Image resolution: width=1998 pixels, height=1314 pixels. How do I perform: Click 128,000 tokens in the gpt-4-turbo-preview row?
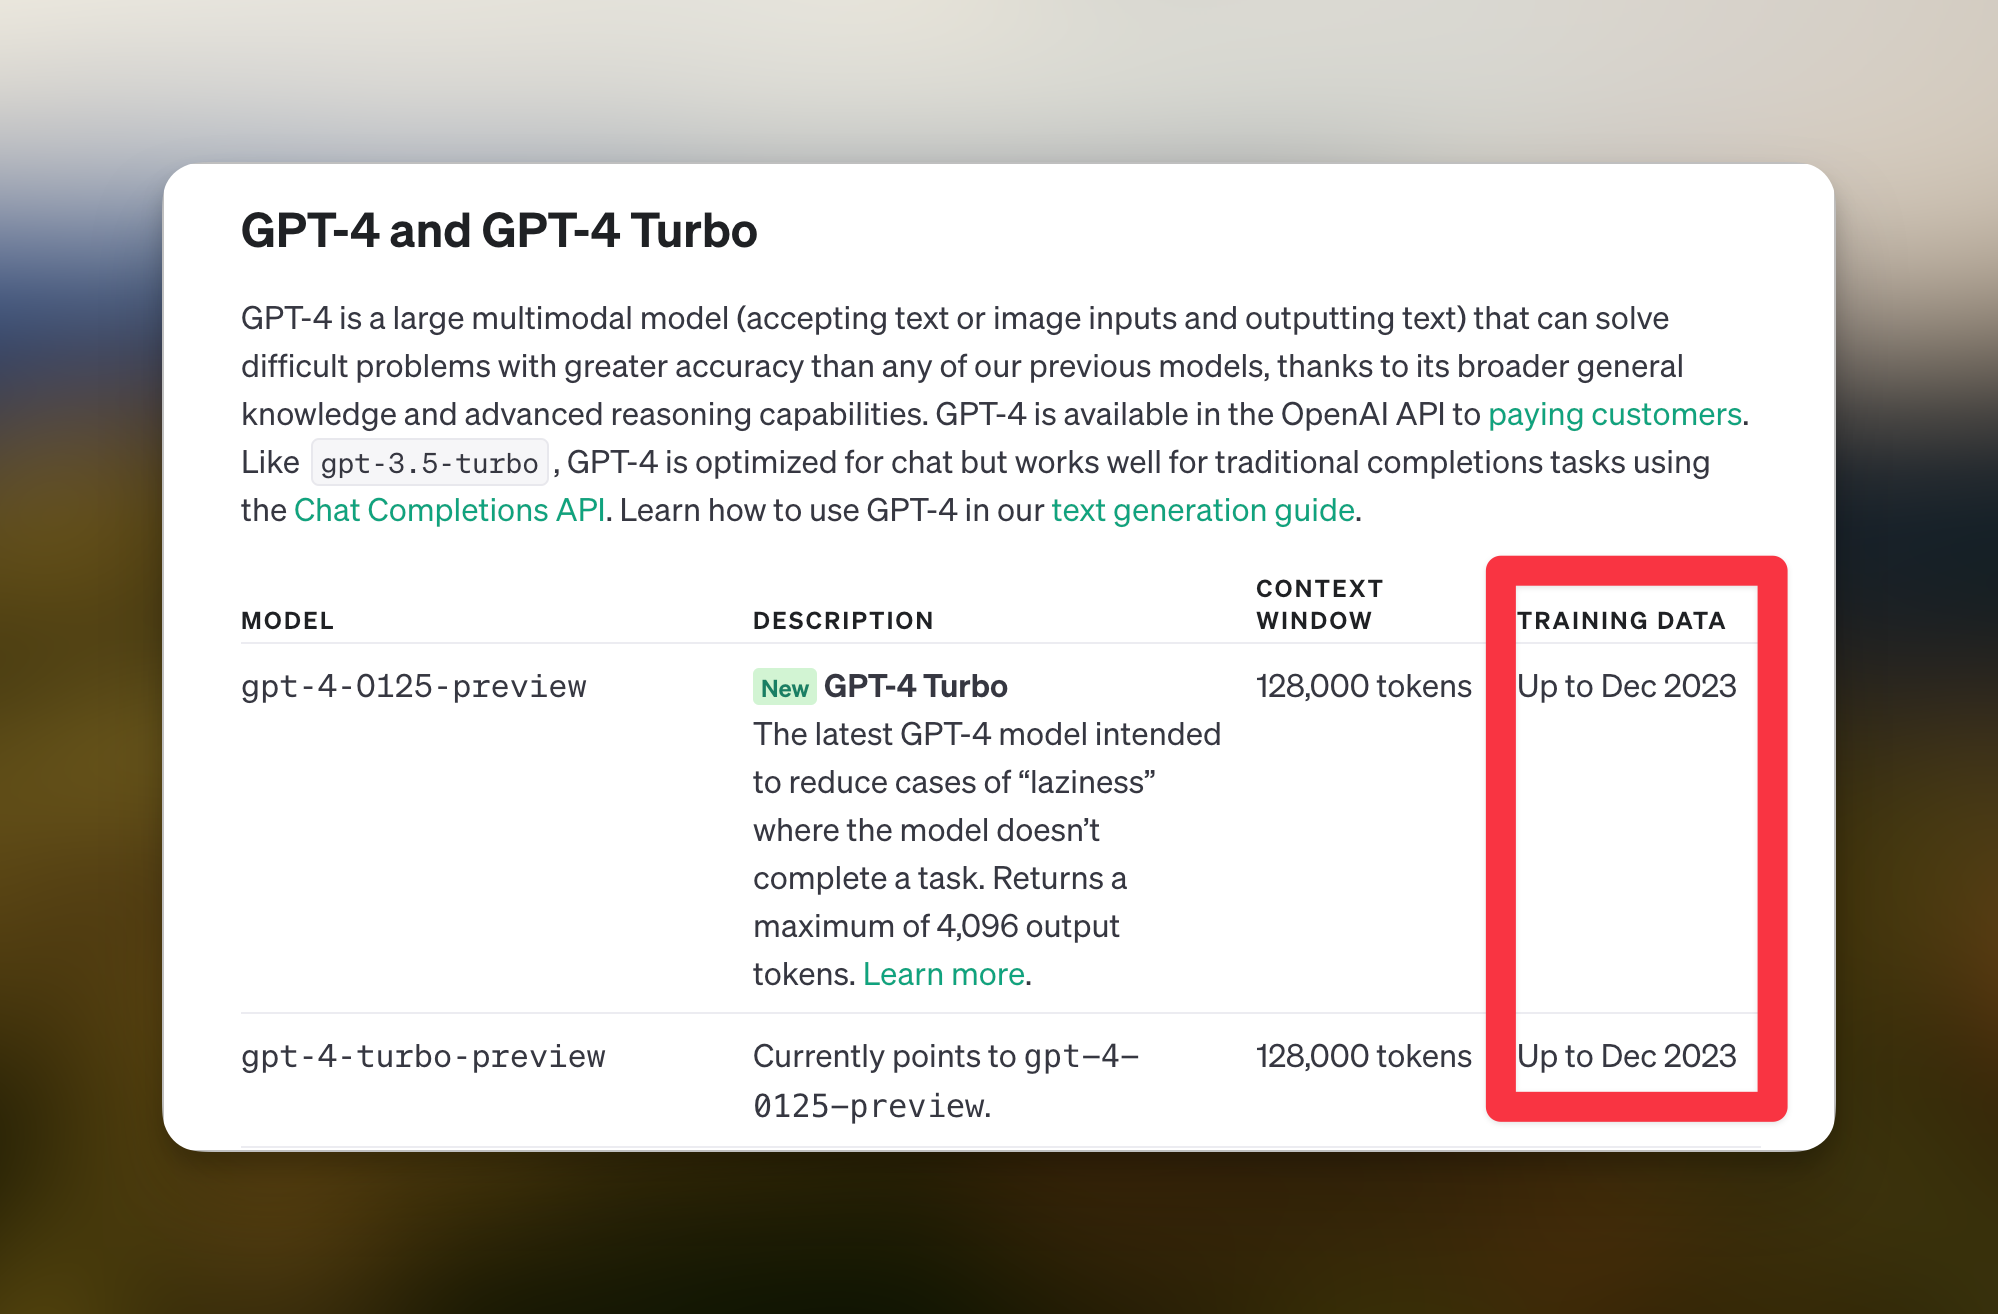tap(1363, 1057)
